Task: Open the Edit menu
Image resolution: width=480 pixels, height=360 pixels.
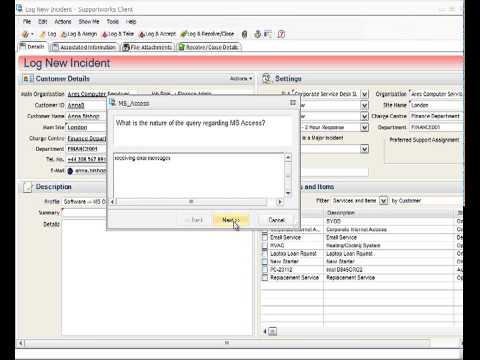Action: [42, 22]
